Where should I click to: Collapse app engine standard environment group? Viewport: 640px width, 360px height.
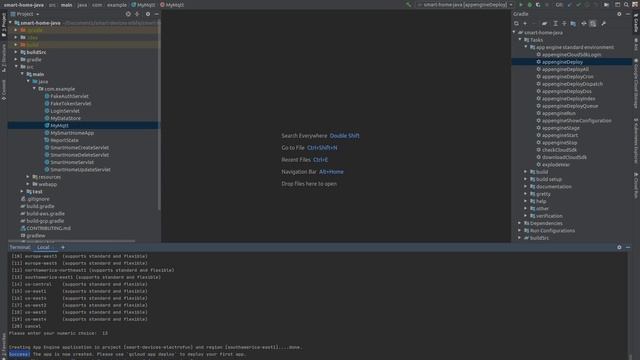[x=526, y=47]
